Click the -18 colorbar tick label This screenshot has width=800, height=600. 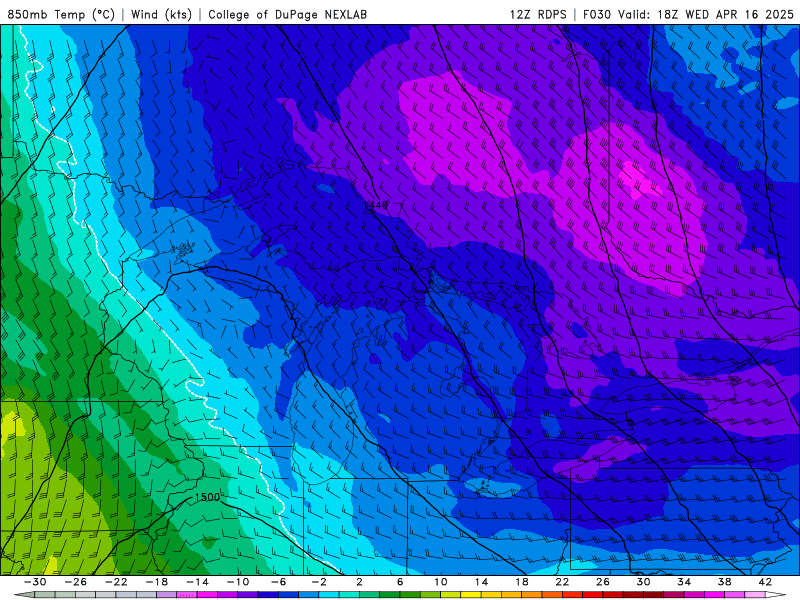pos(157,582)
